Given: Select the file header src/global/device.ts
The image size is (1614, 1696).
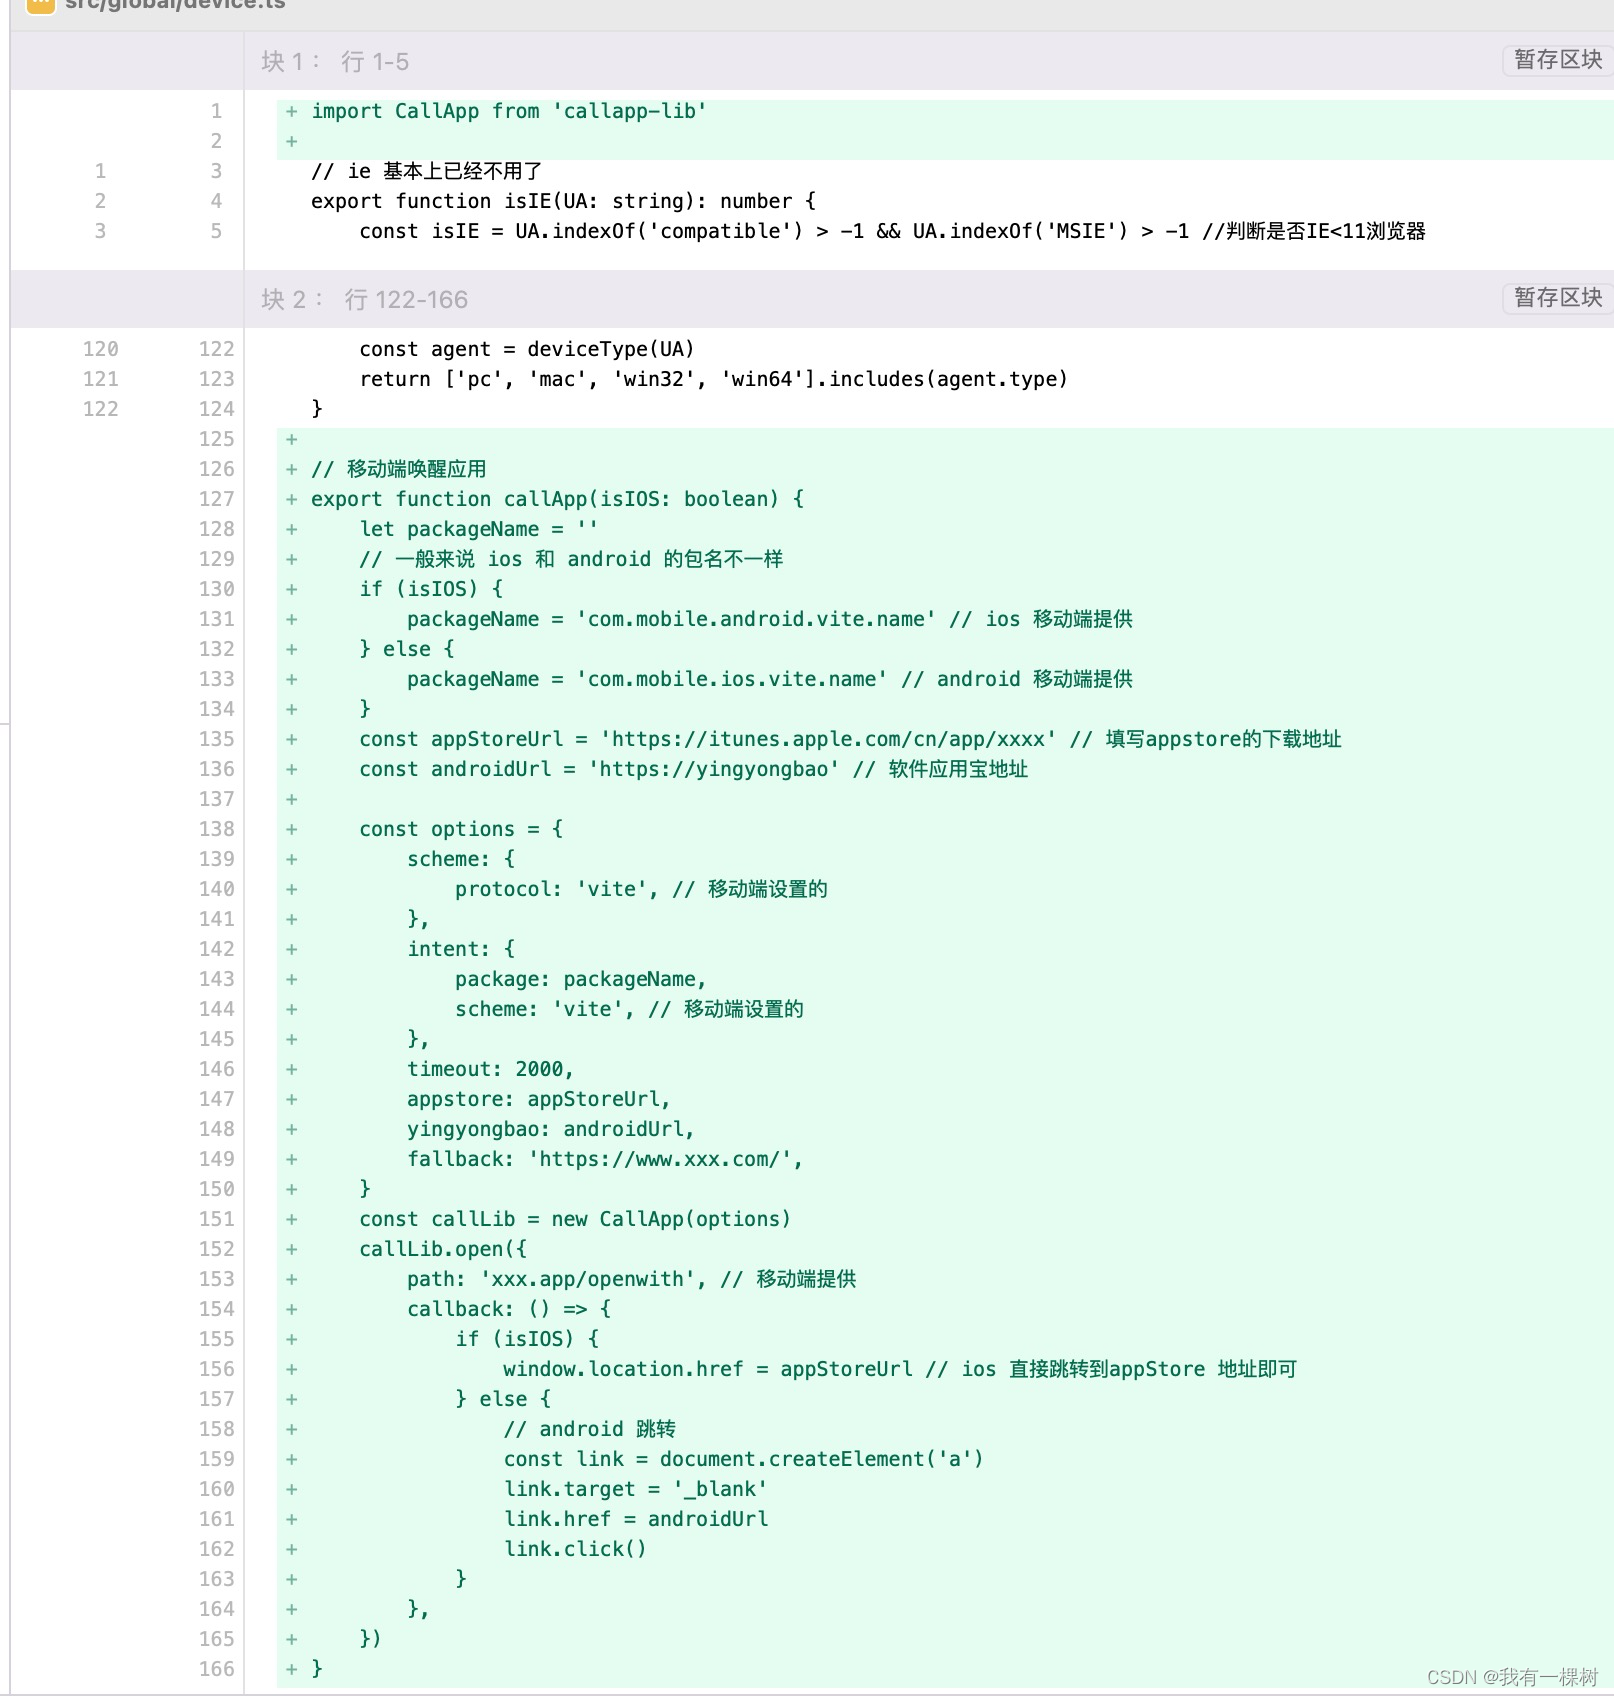Looking at the screenshot, I should [x=175, y=7].
